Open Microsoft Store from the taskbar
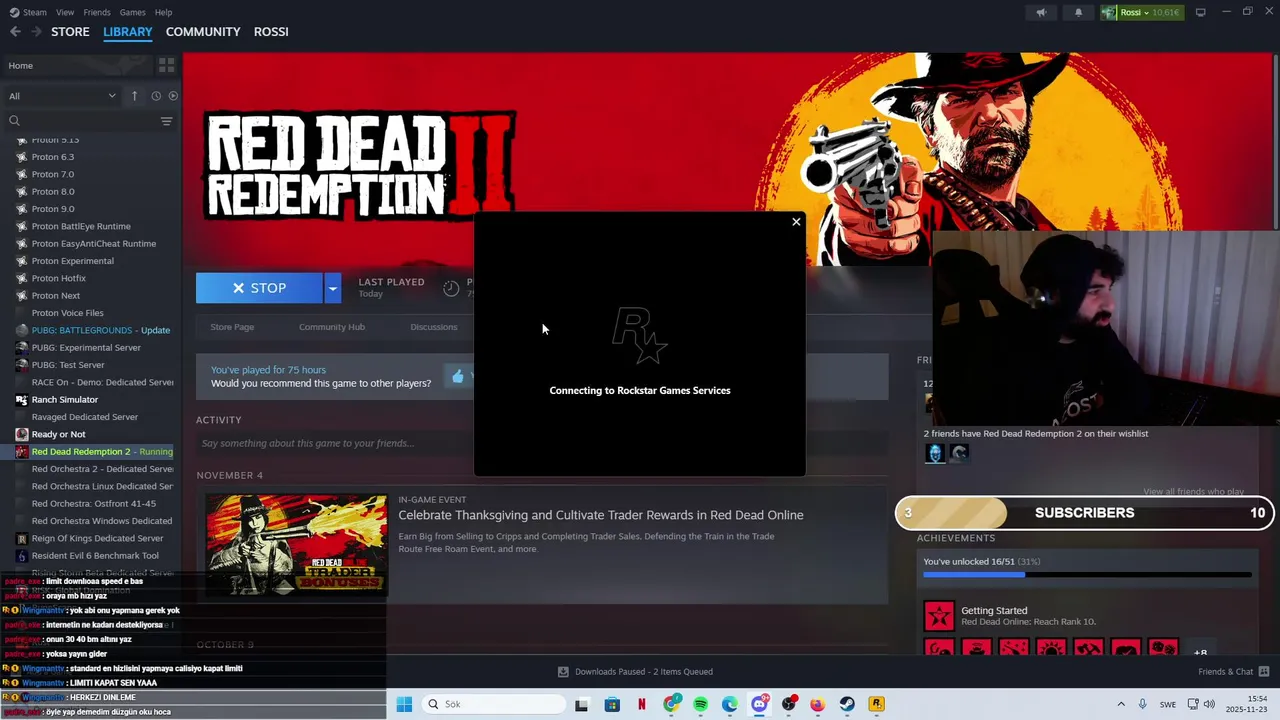Image resolution: width=1280 pixels, height=720 pixels. pyautogui.click(x=612, y=704)
